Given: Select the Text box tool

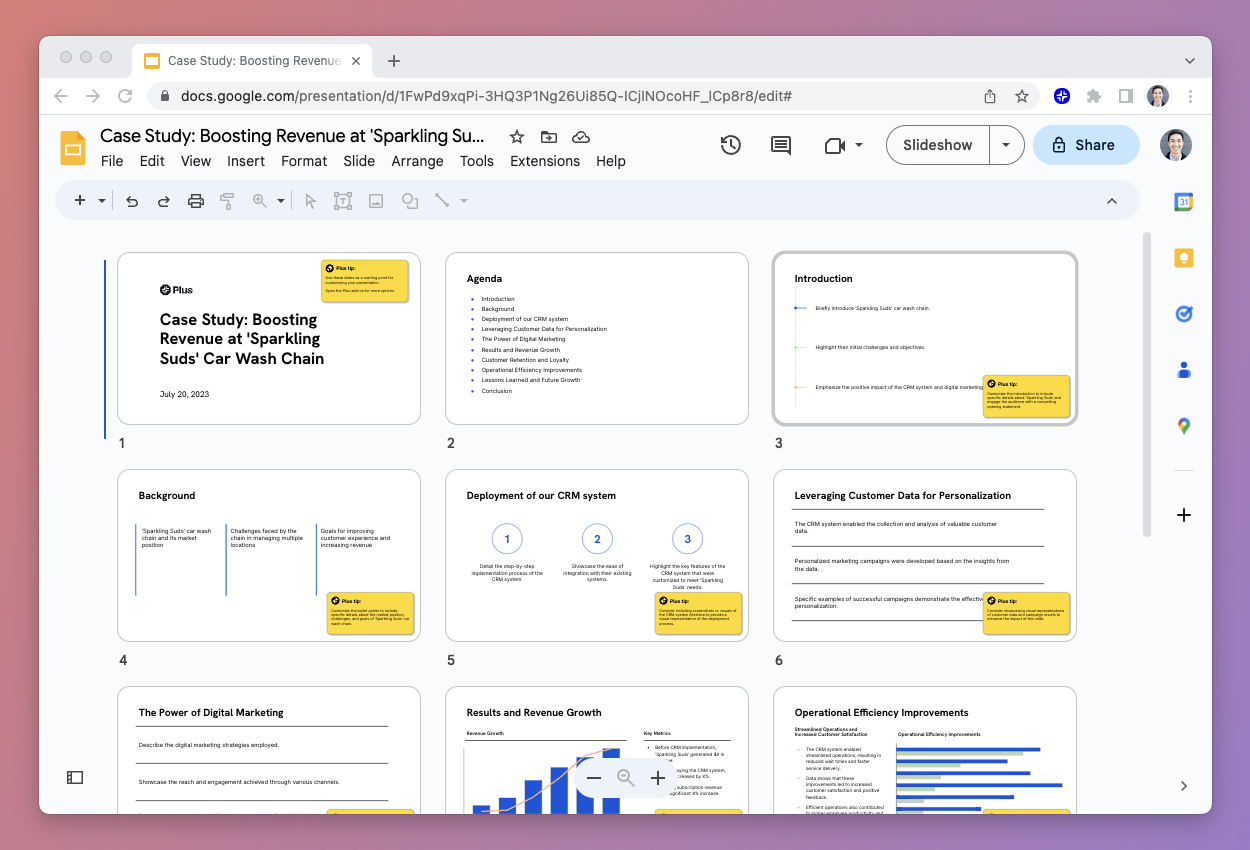Looking at the screenshot, I should coord(343,200).
